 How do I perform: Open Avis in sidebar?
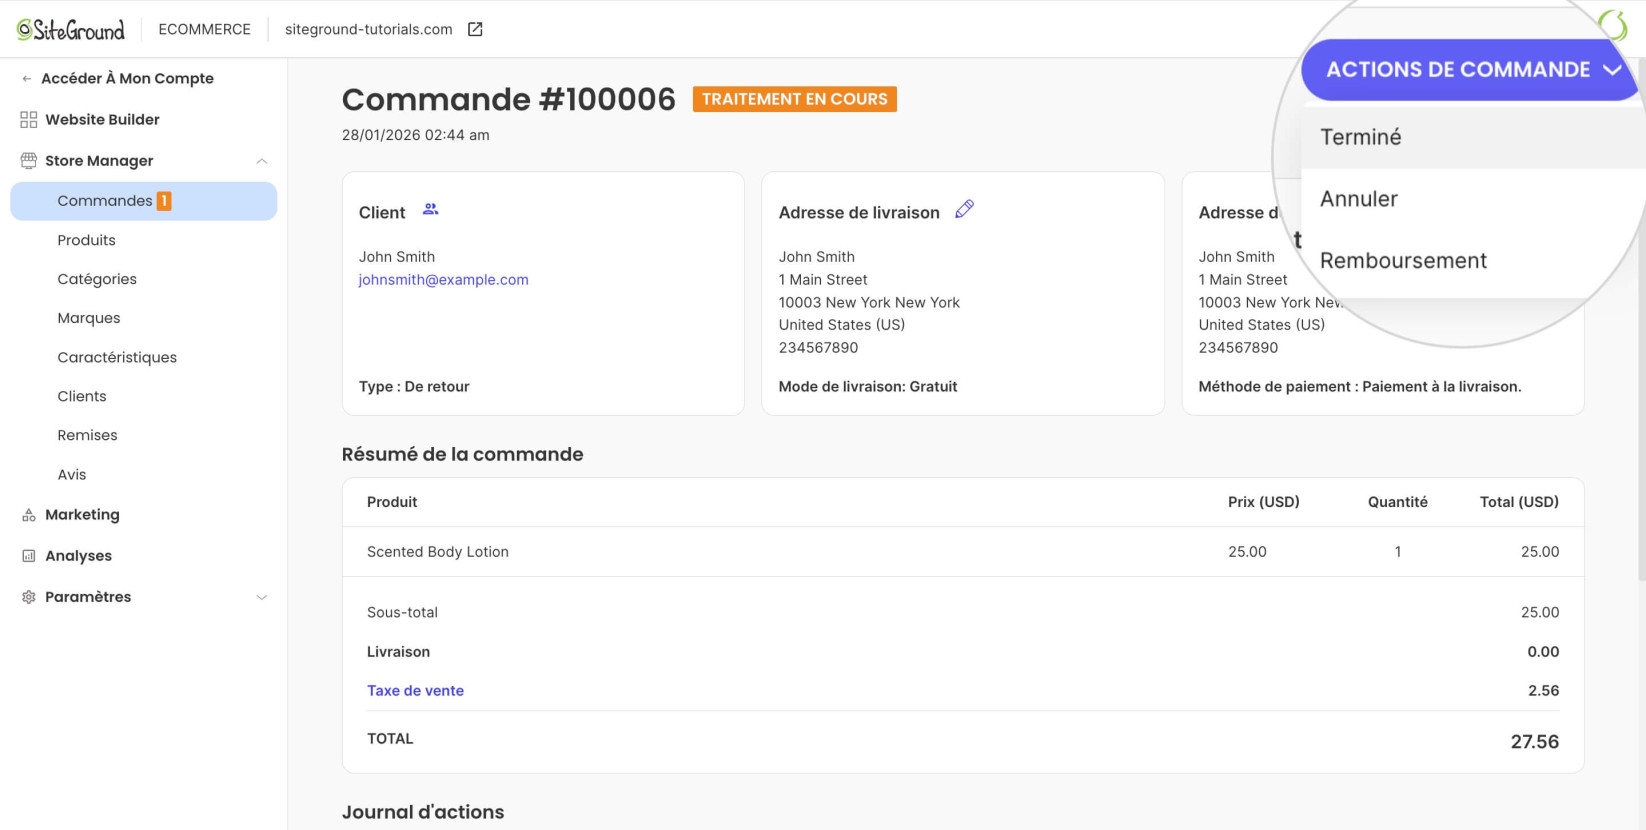[x=72, y=474]
